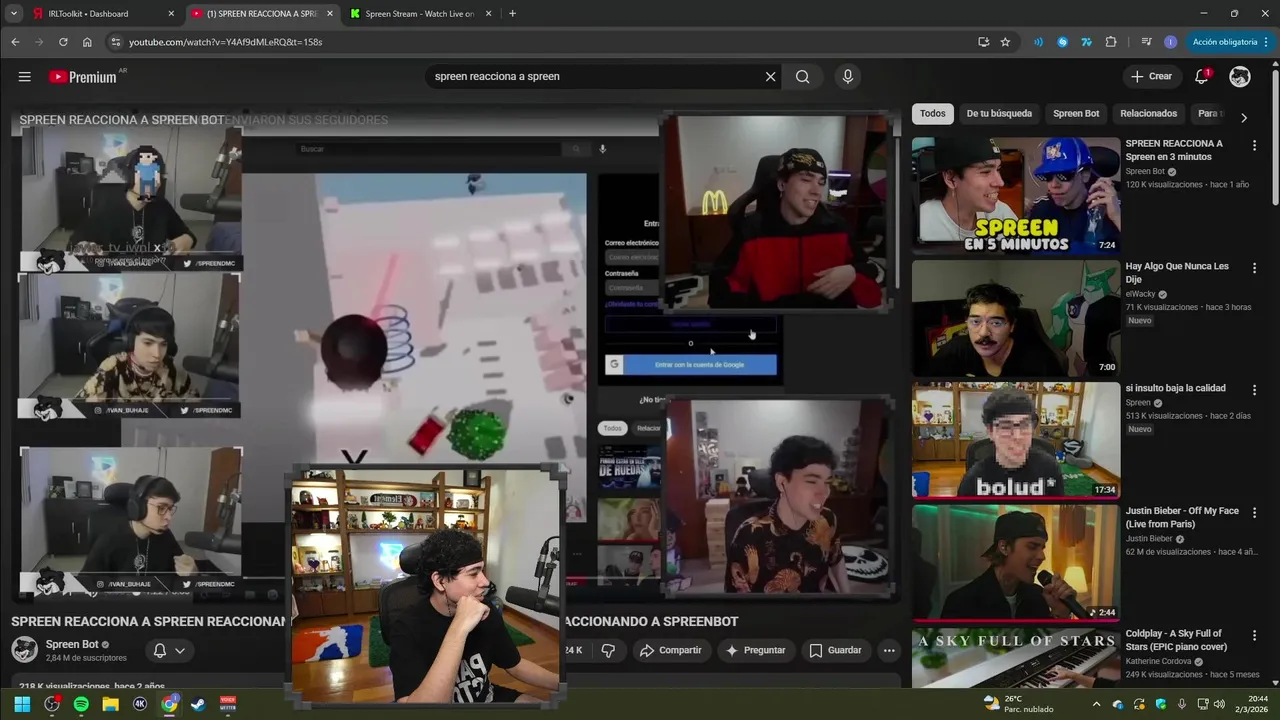Bookmark this page with the star

coord(1005,42)
